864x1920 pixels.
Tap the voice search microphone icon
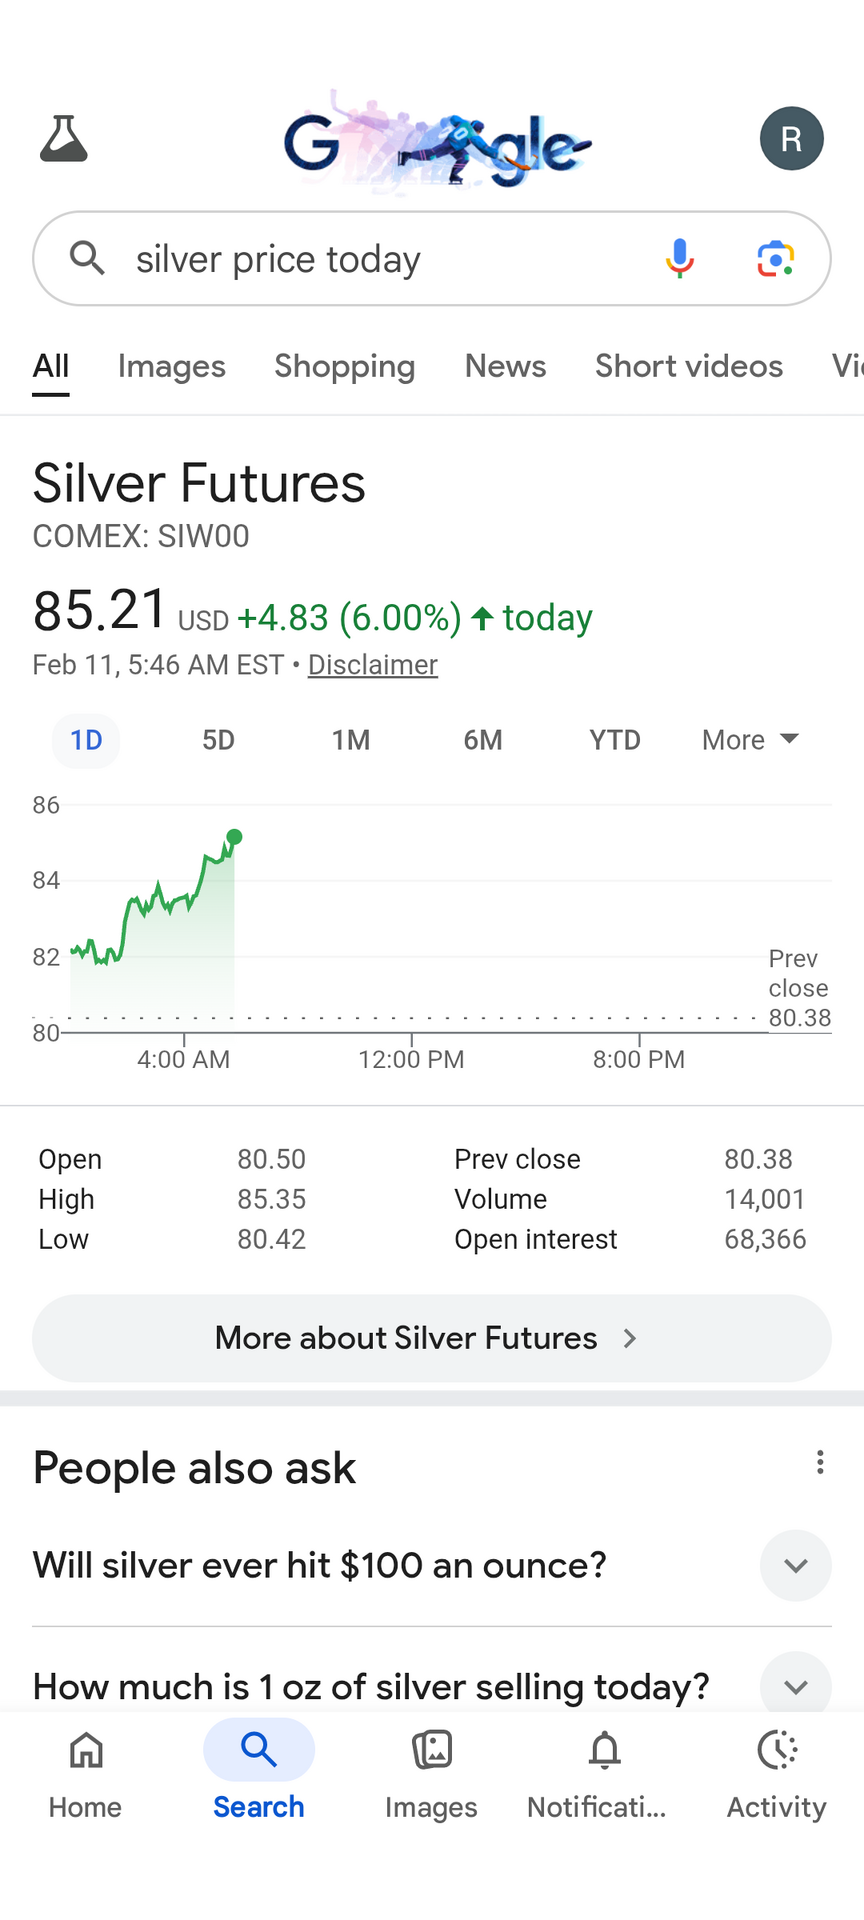click(x=679, y=258)
